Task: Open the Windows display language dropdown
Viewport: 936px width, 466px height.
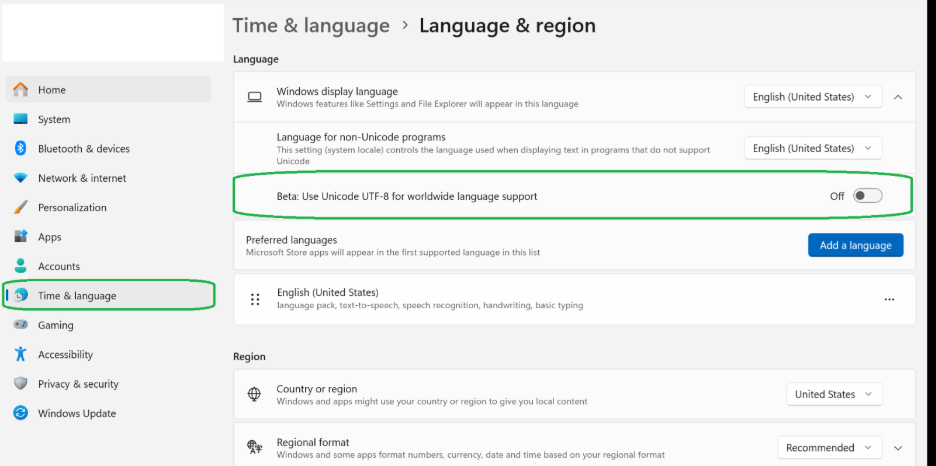Action: coord(813,97)
